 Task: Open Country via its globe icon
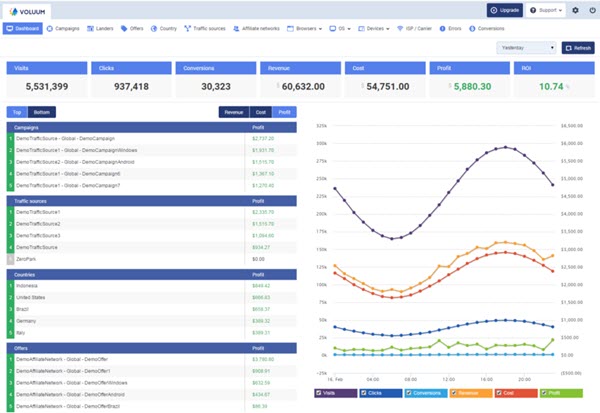click(x=153, y=29)
